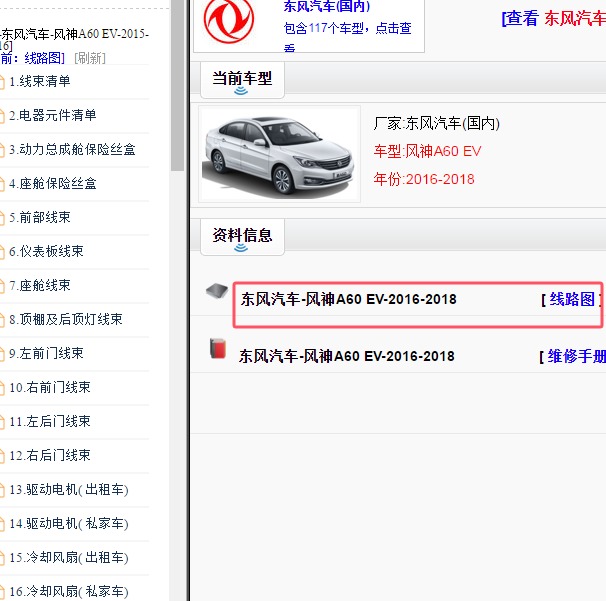Click 包含117个车型，点击查看 link
This screenshot has width=606, height=601.
pyautogui.click(x=347, y=36)
